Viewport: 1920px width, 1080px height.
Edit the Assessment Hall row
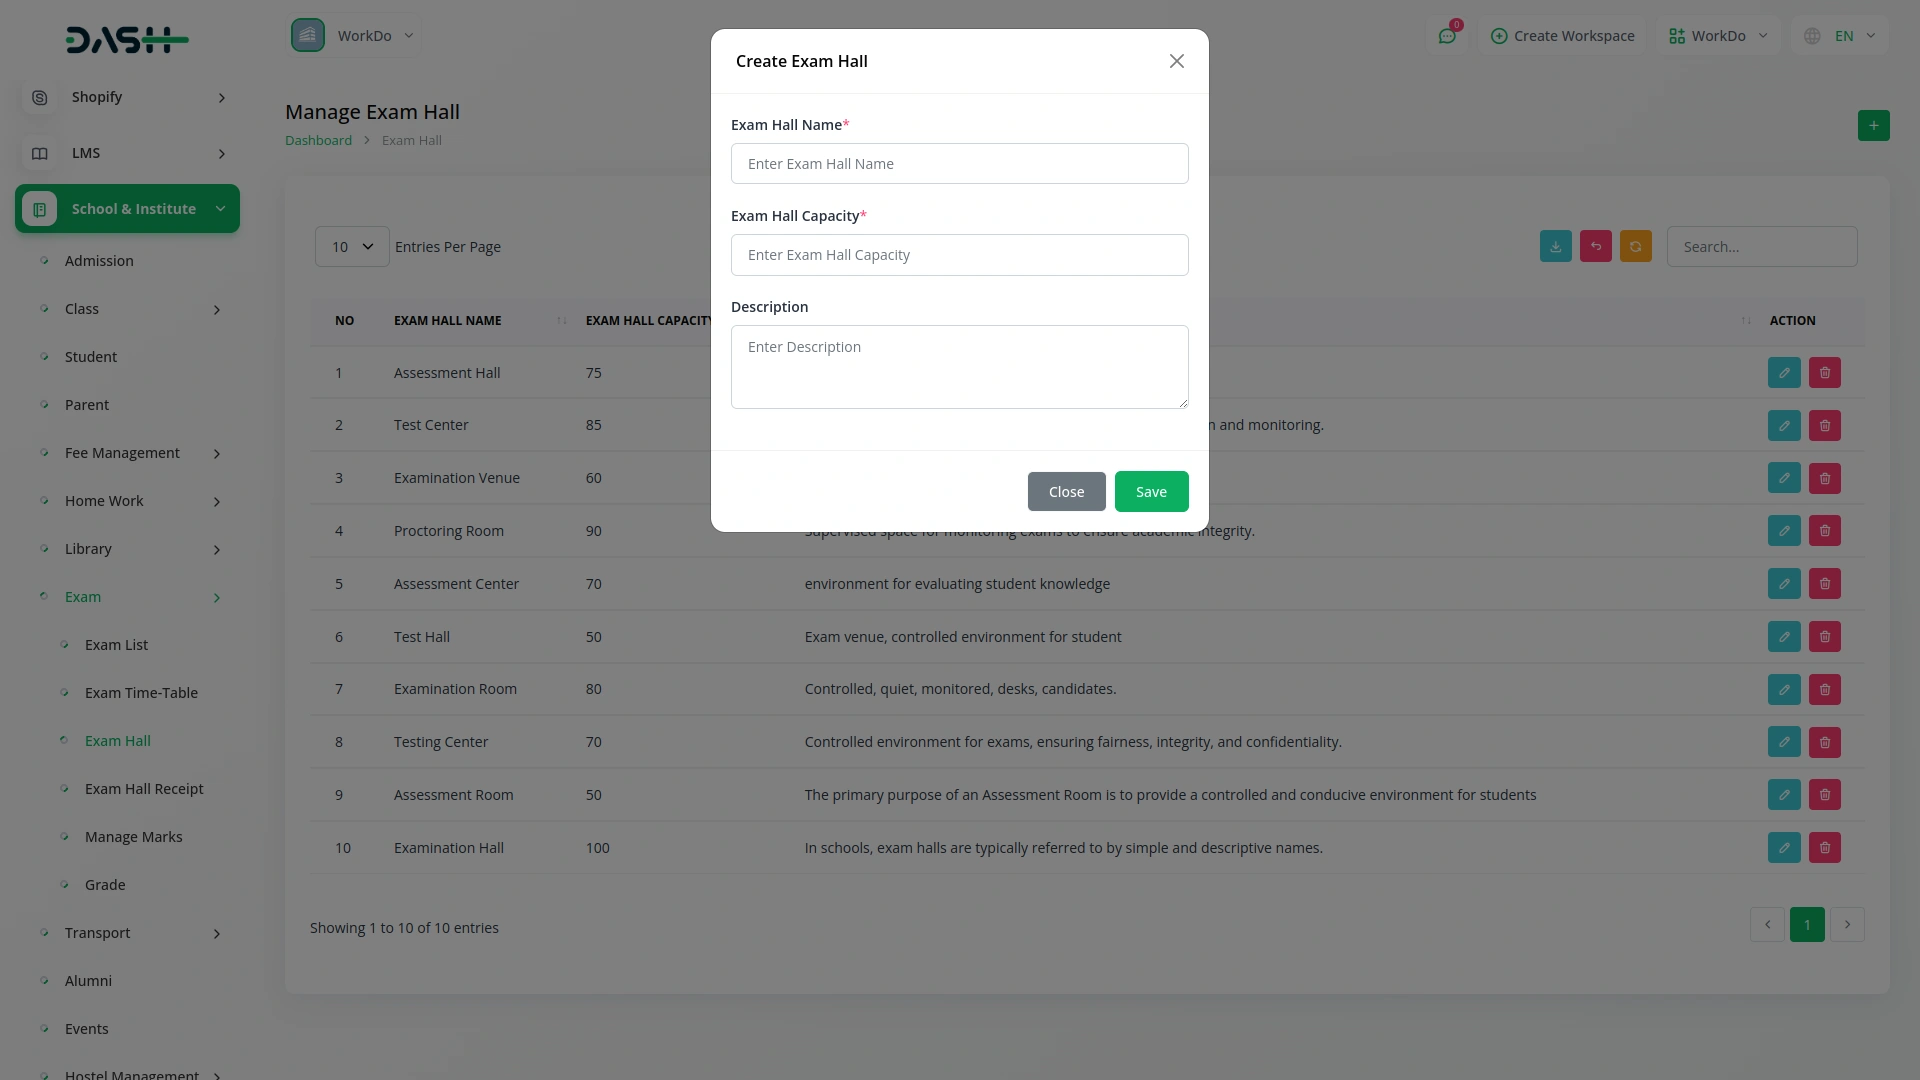click(1783, 373)
